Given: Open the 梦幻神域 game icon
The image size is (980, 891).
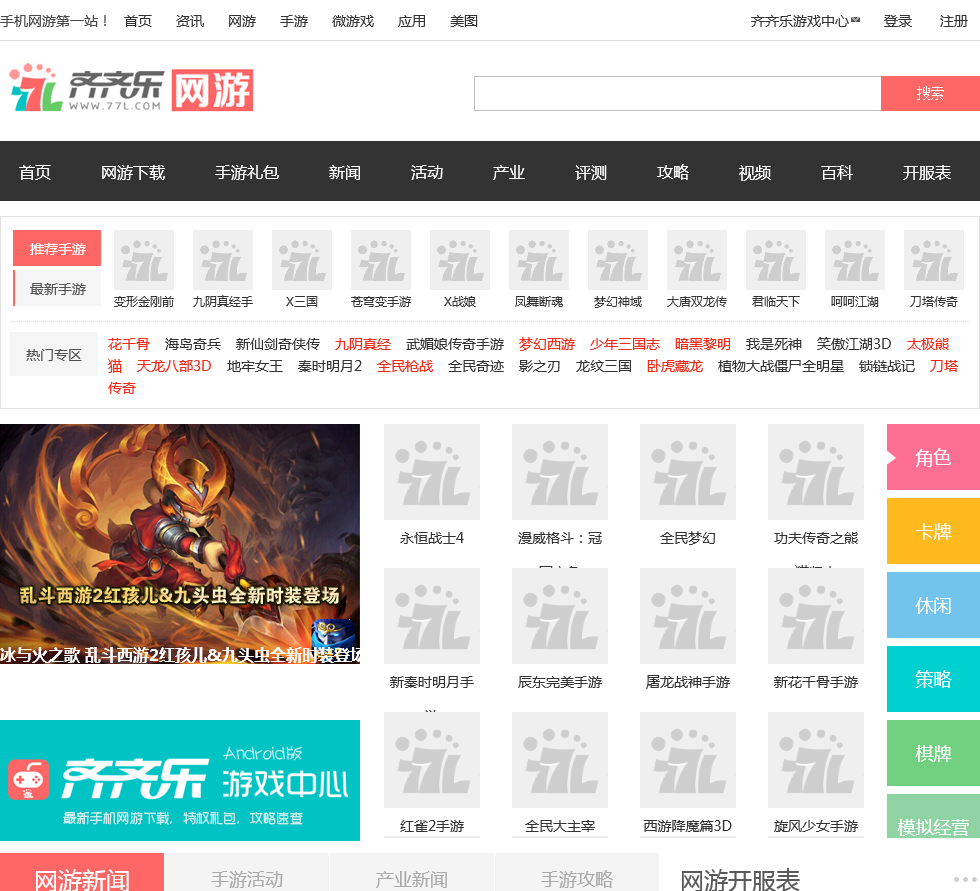Looking at the screenshot, I should pos(618,260).
